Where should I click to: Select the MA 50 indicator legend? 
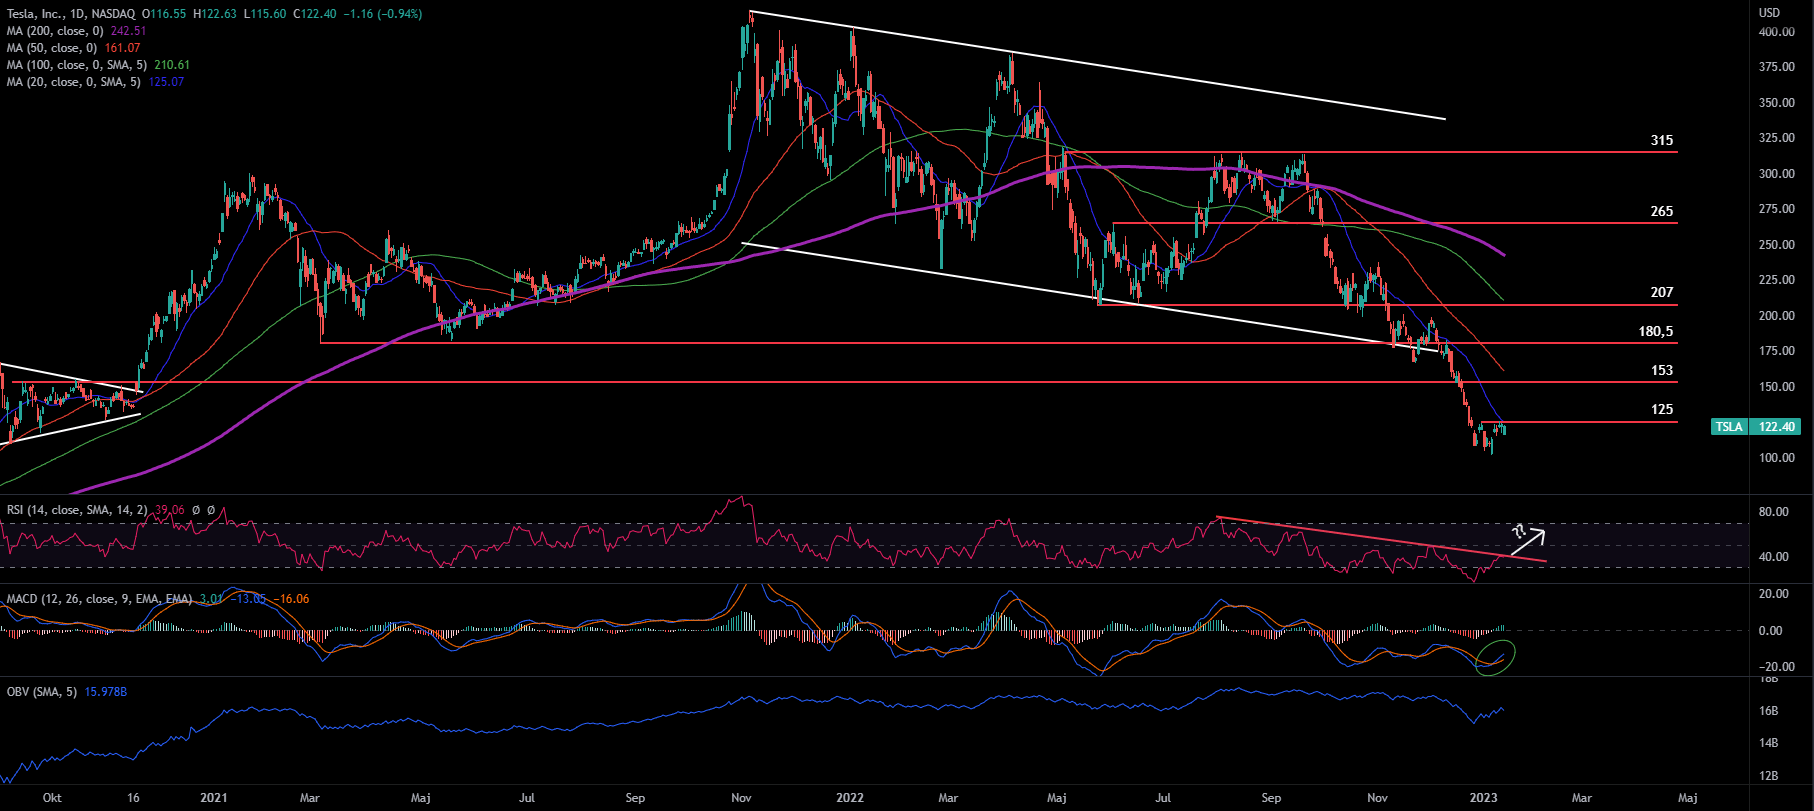pos(52,48)
